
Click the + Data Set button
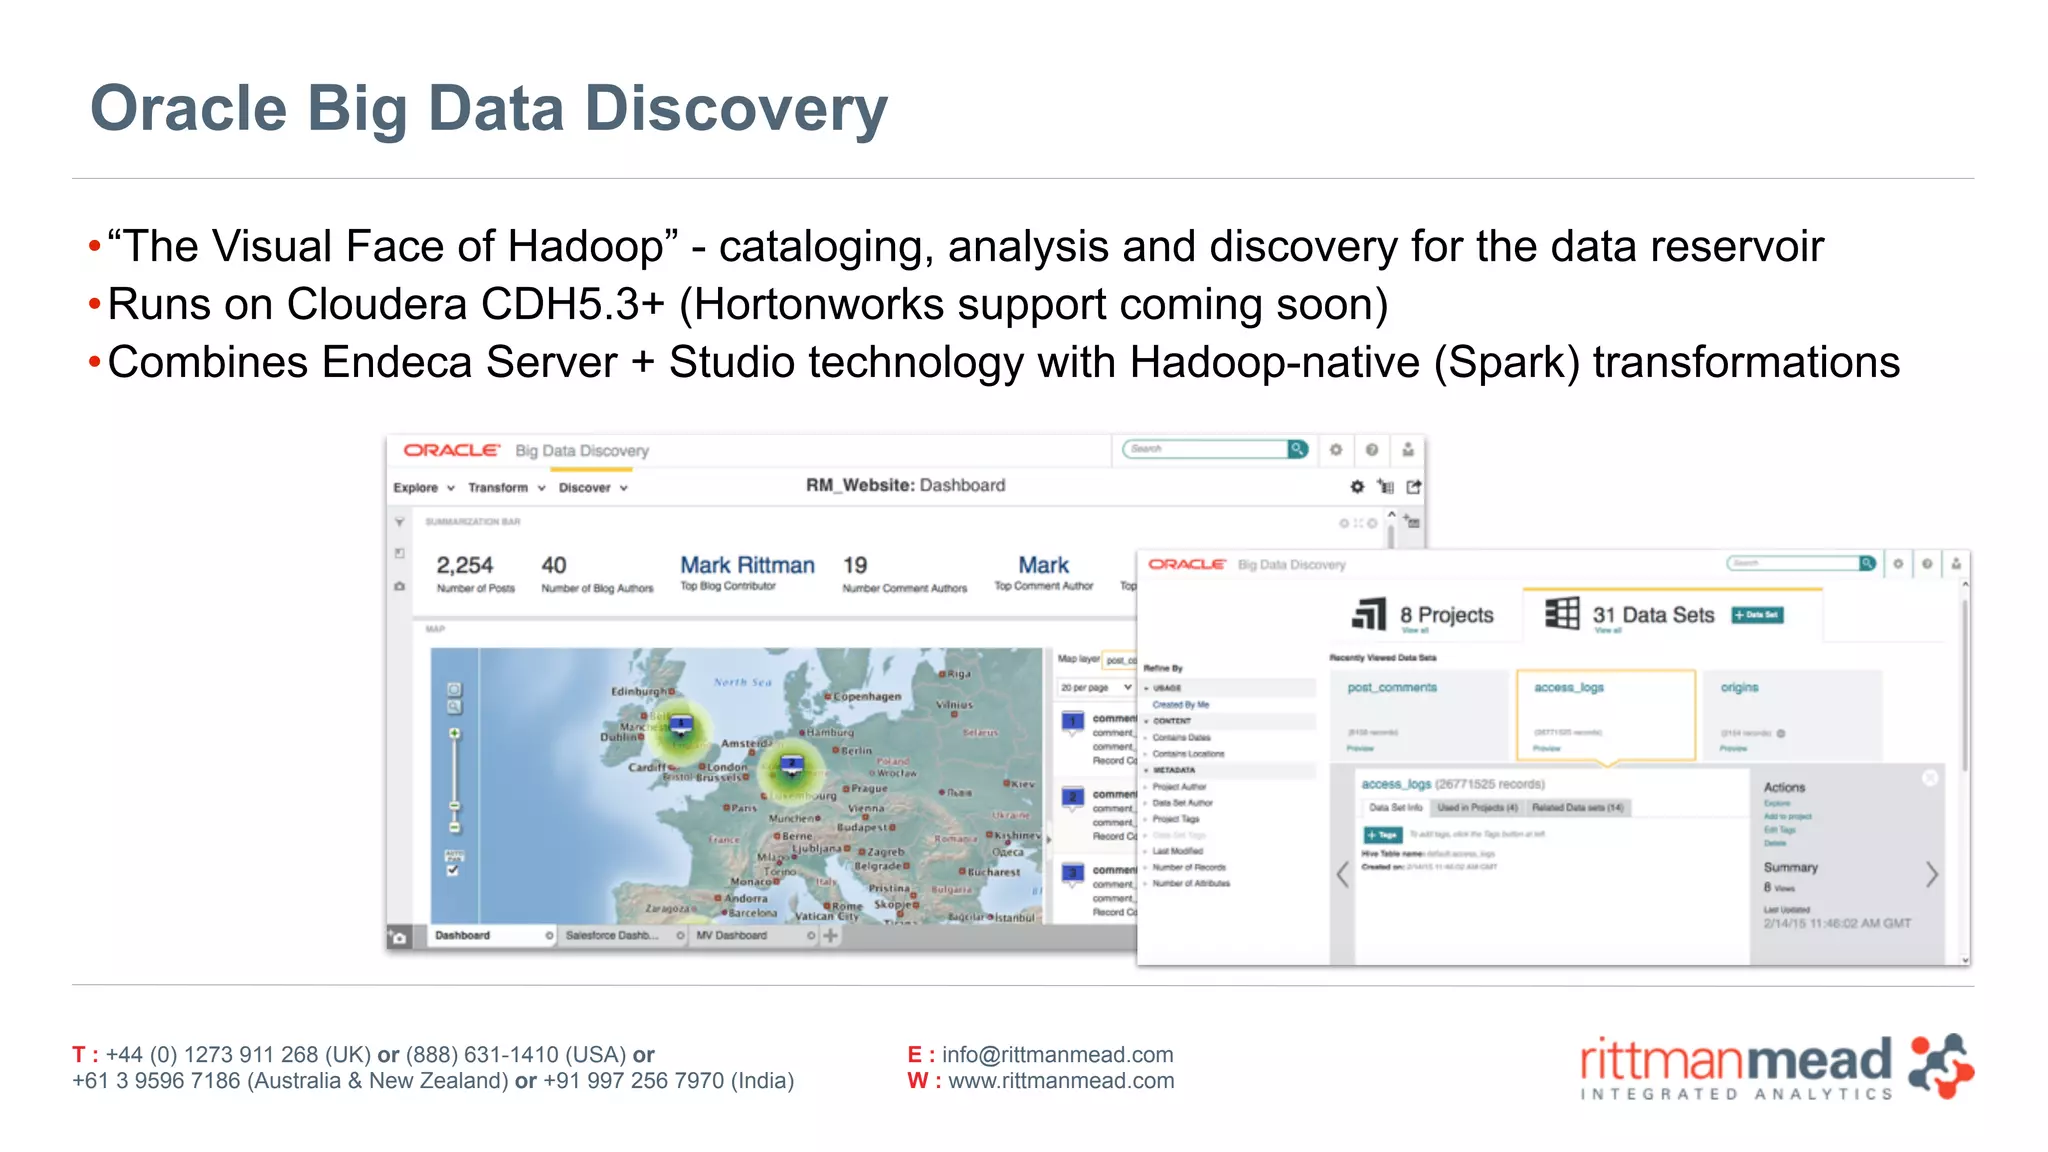coord(1757,615)
